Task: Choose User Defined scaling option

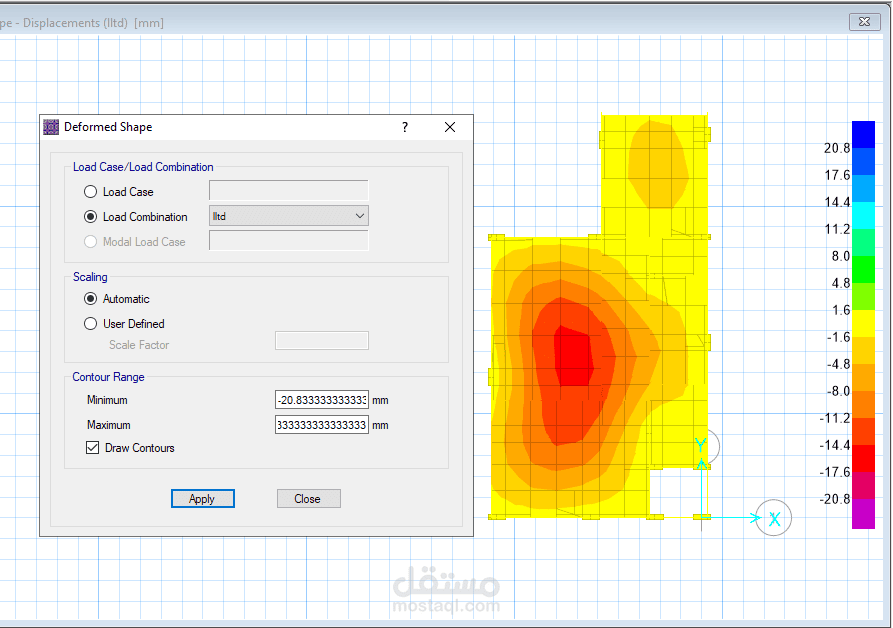Action: tap(91, 324)
